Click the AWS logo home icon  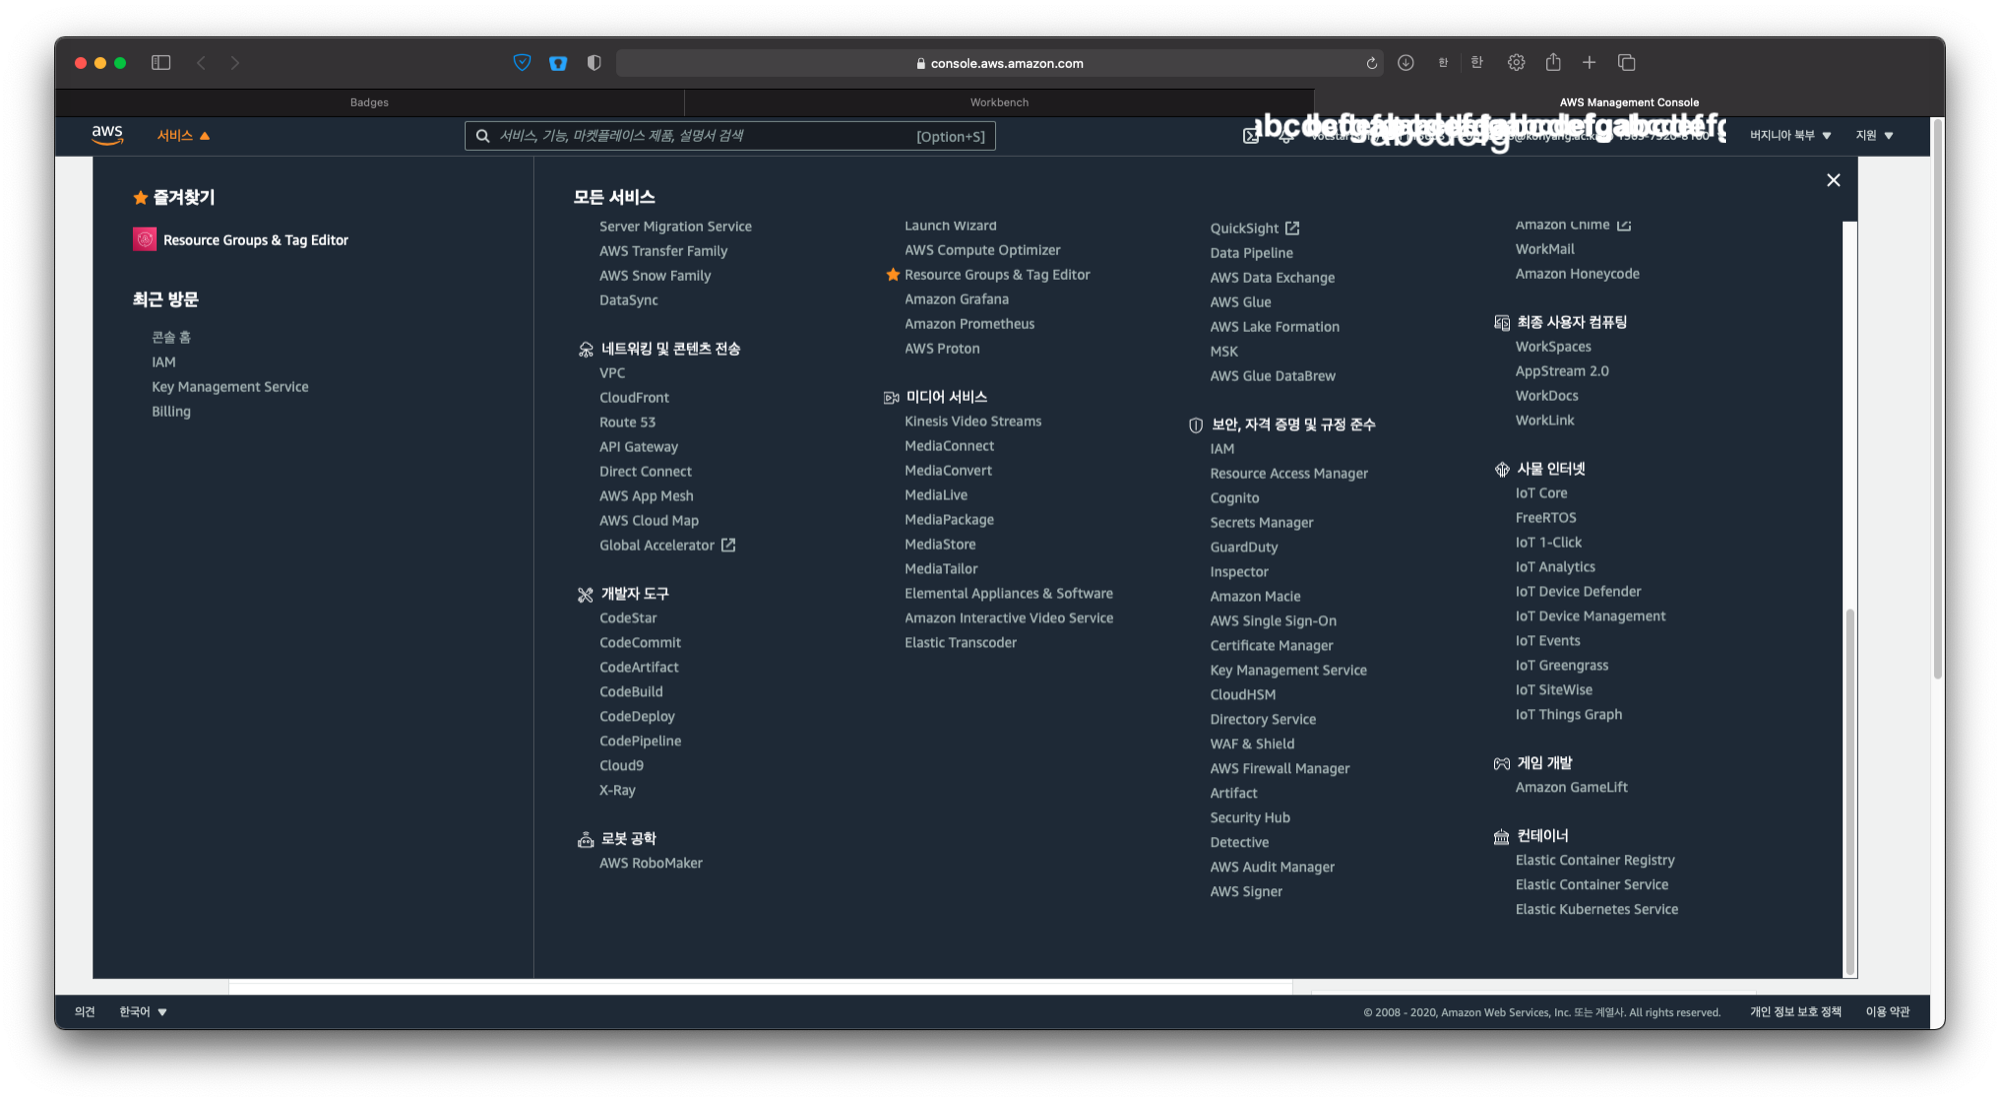107,135
